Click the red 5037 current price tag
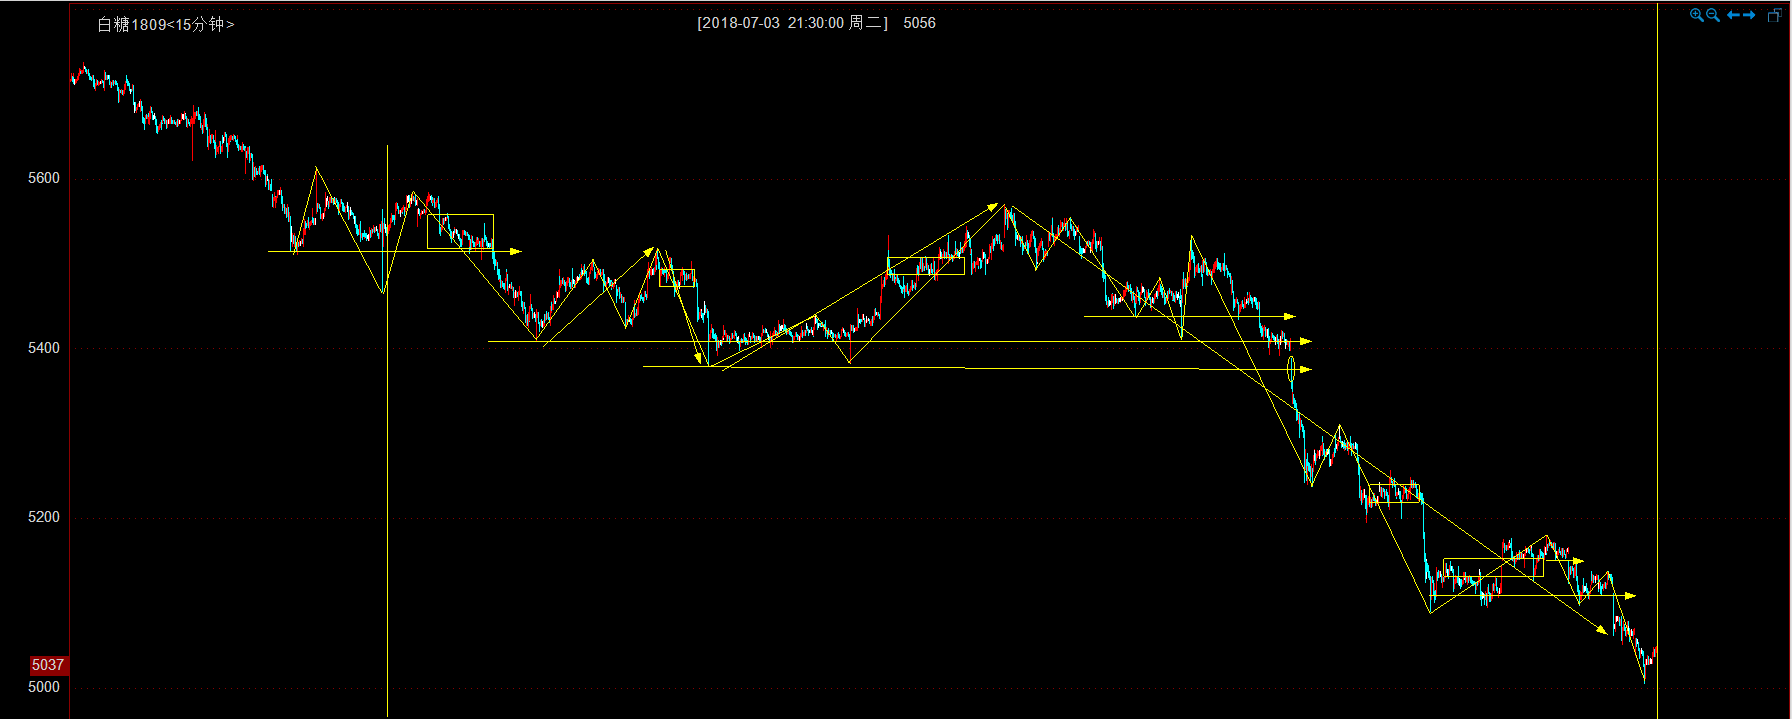The width and height of the screenshot is (1792, 719). 47,665
